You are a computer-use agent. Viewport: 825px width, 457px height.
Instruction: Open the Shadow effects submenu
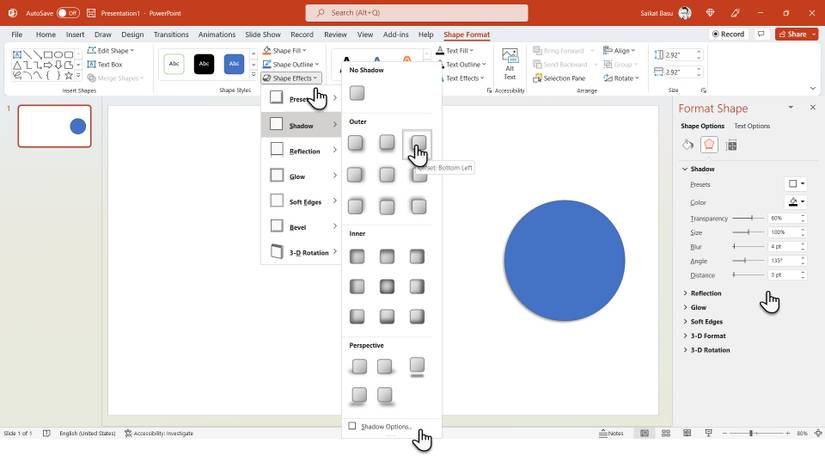(301, 125)
